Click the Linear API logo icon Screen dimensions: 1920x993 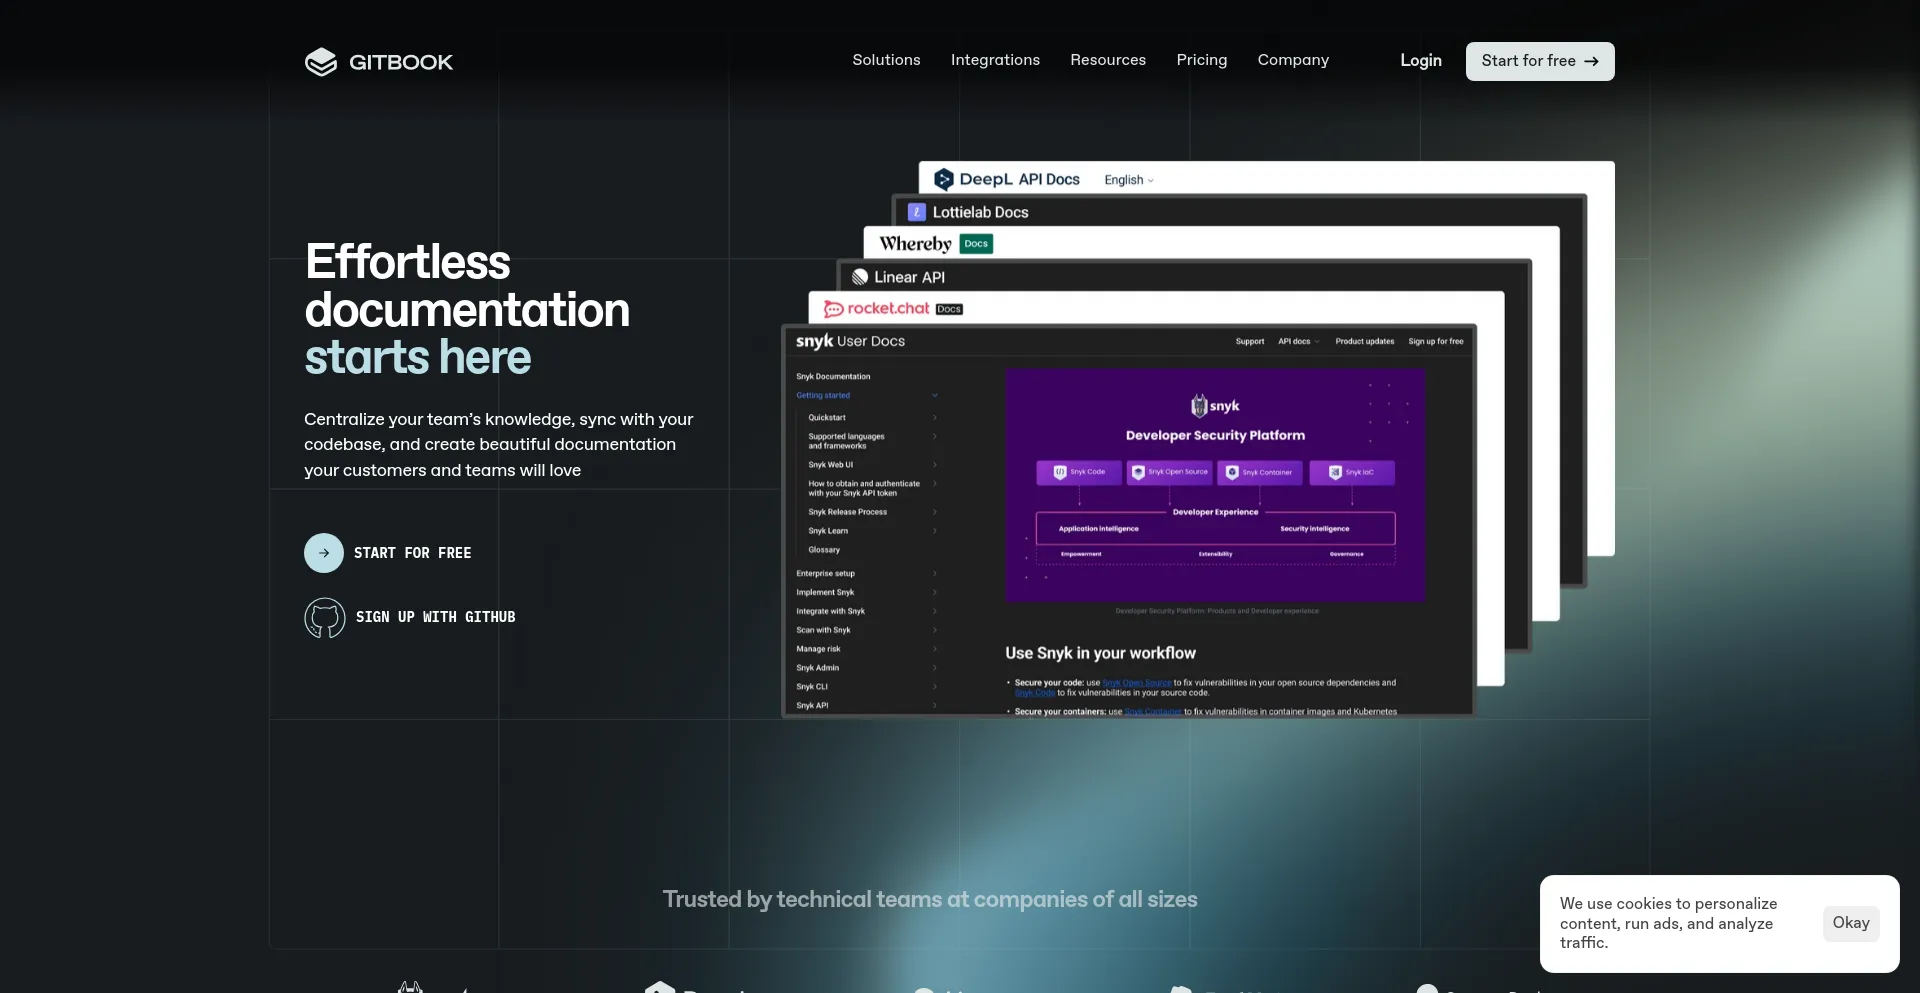[x=860, y=277]
